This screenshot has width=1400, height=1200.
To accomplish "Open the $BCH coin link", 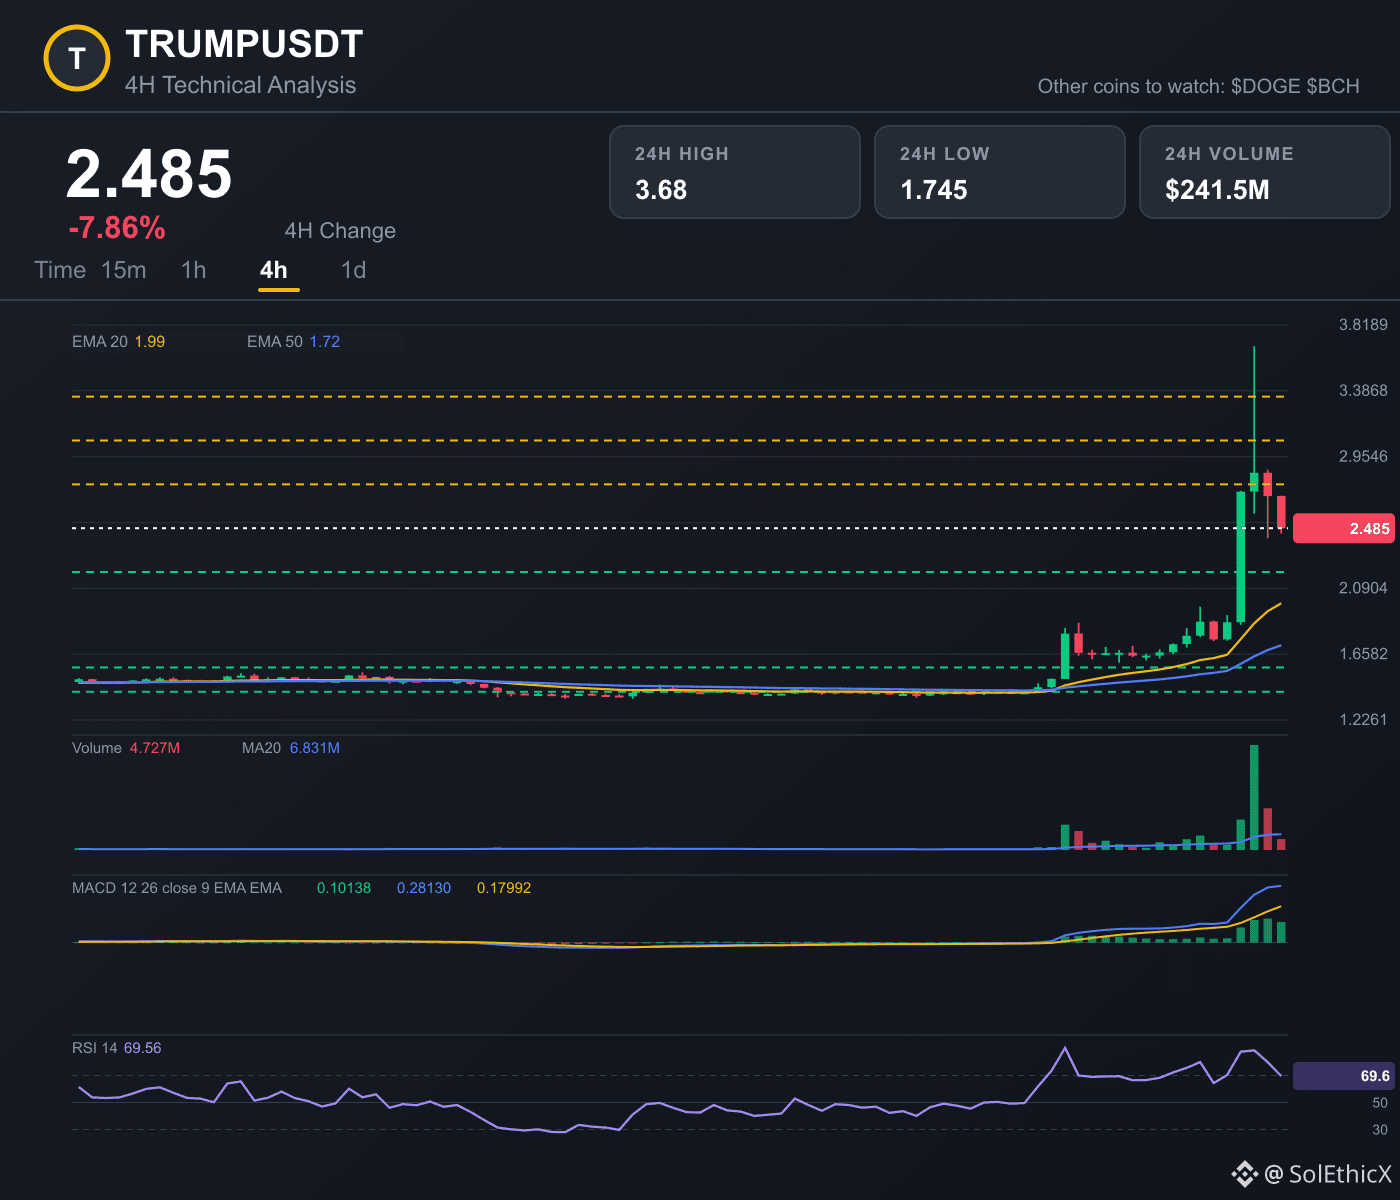I will point(1333,86).
